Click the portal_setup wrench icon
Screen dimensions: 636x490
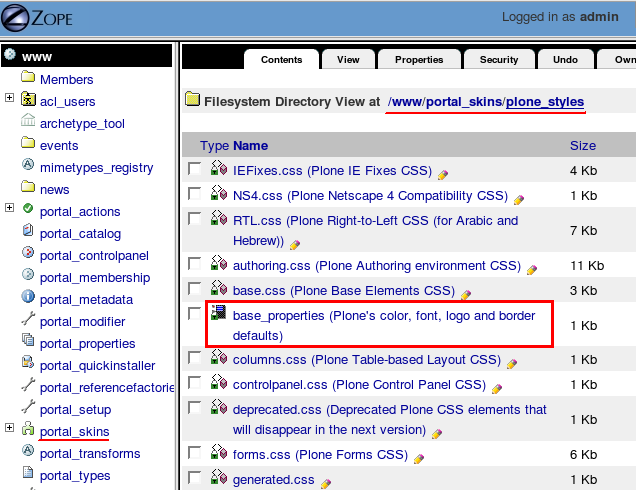[x=28, y=406]
